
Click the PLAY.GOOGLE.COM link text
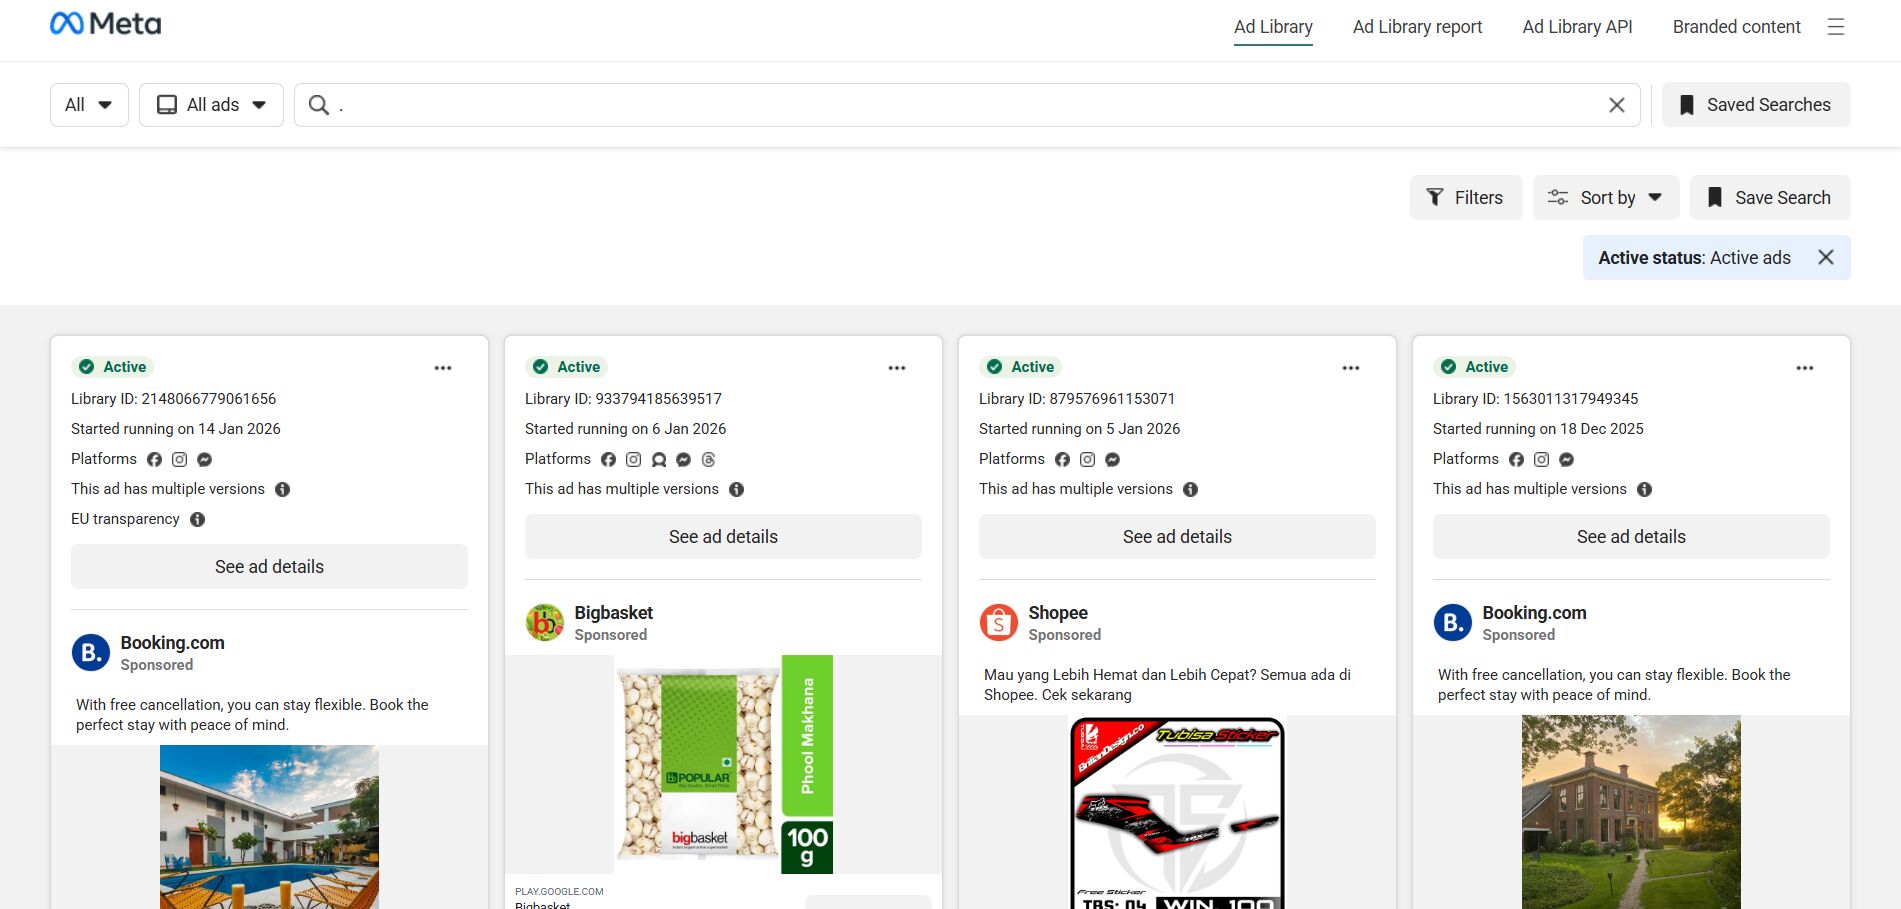tap(559, 891)
